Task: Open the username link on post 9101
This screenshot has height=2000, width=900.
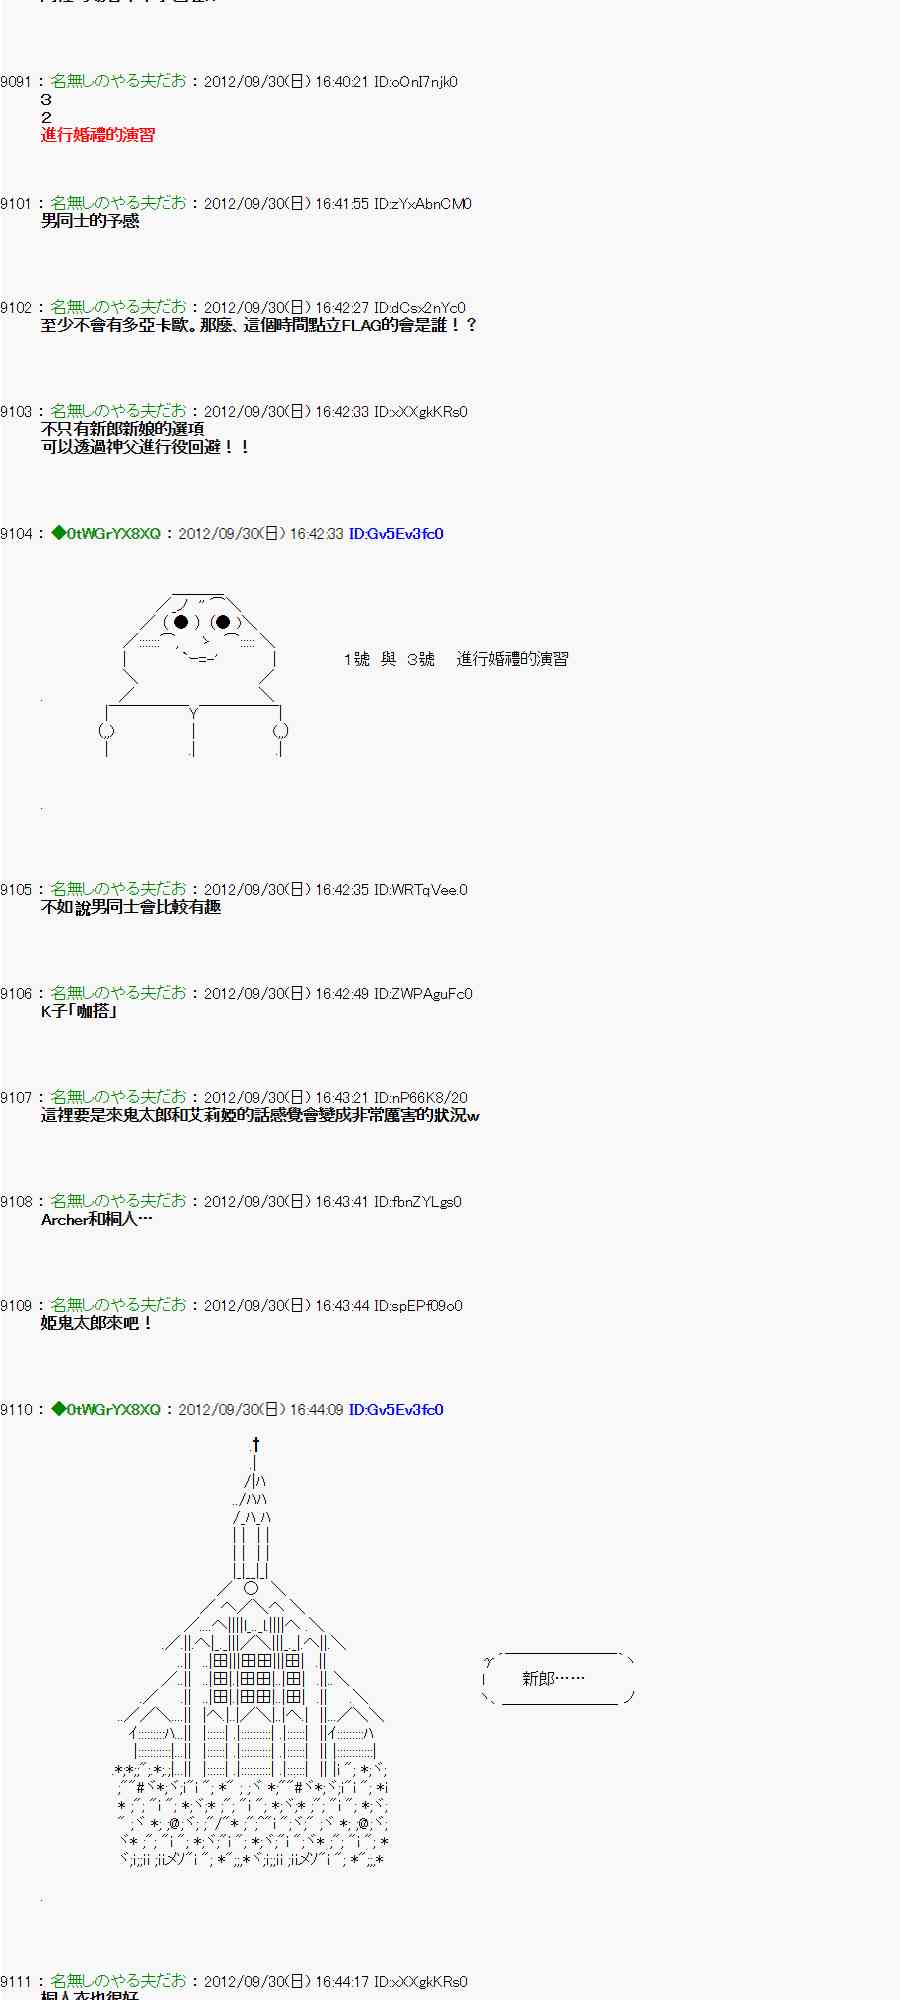Action: coord(118,203)
